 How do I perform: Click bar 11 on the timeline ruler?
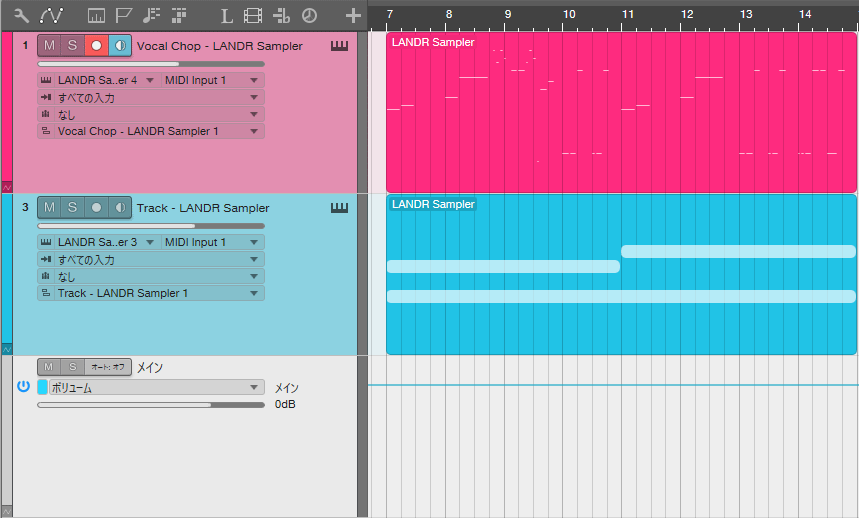(x=628, y=15)
